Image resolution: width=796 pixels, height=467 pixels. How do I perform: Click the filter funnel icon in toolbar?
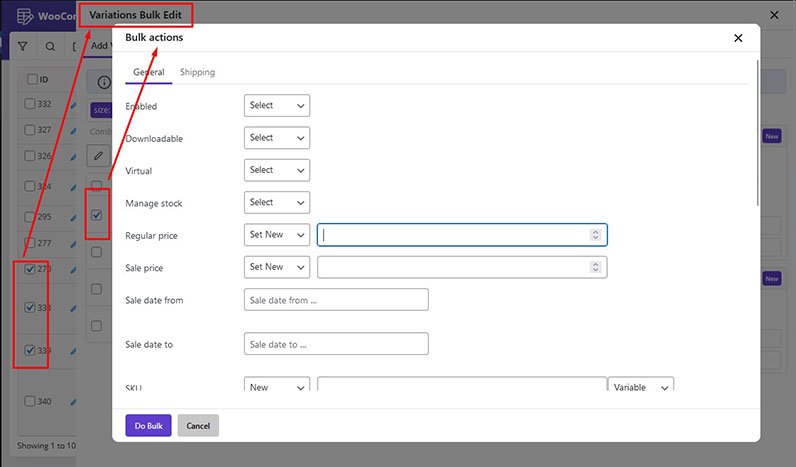coord(23,46)
